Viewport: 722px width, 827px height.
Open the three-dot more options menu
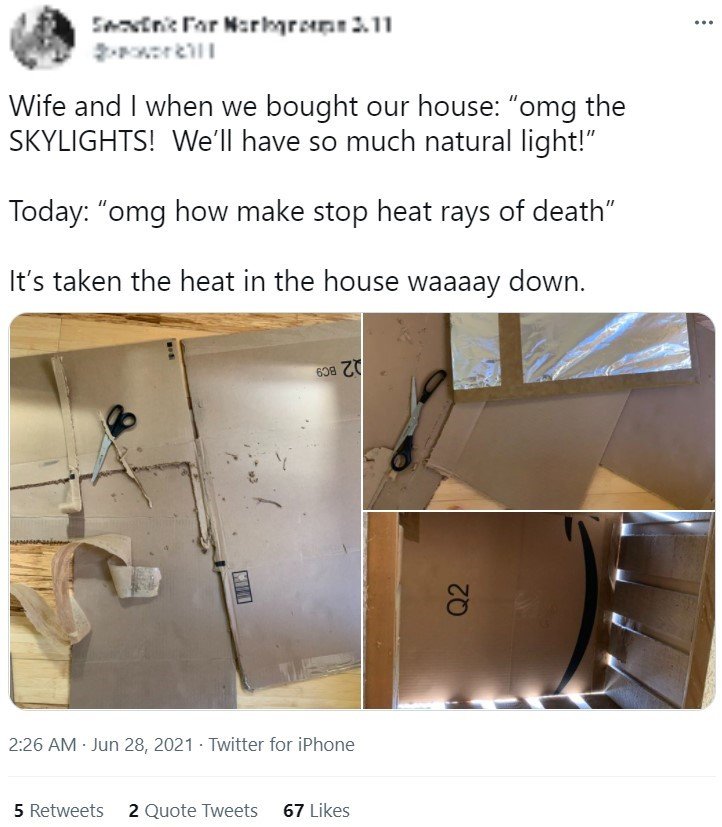(x=703, y=23)
